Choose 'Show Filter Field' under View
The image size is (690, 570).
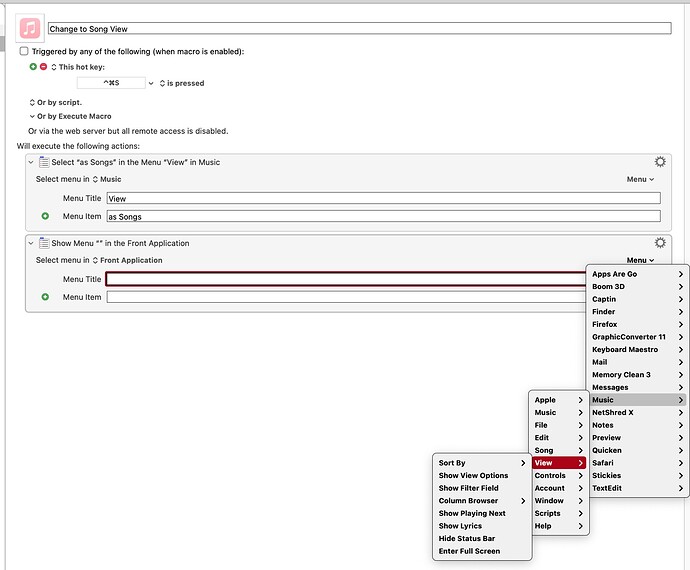click(x=482, y=488)
